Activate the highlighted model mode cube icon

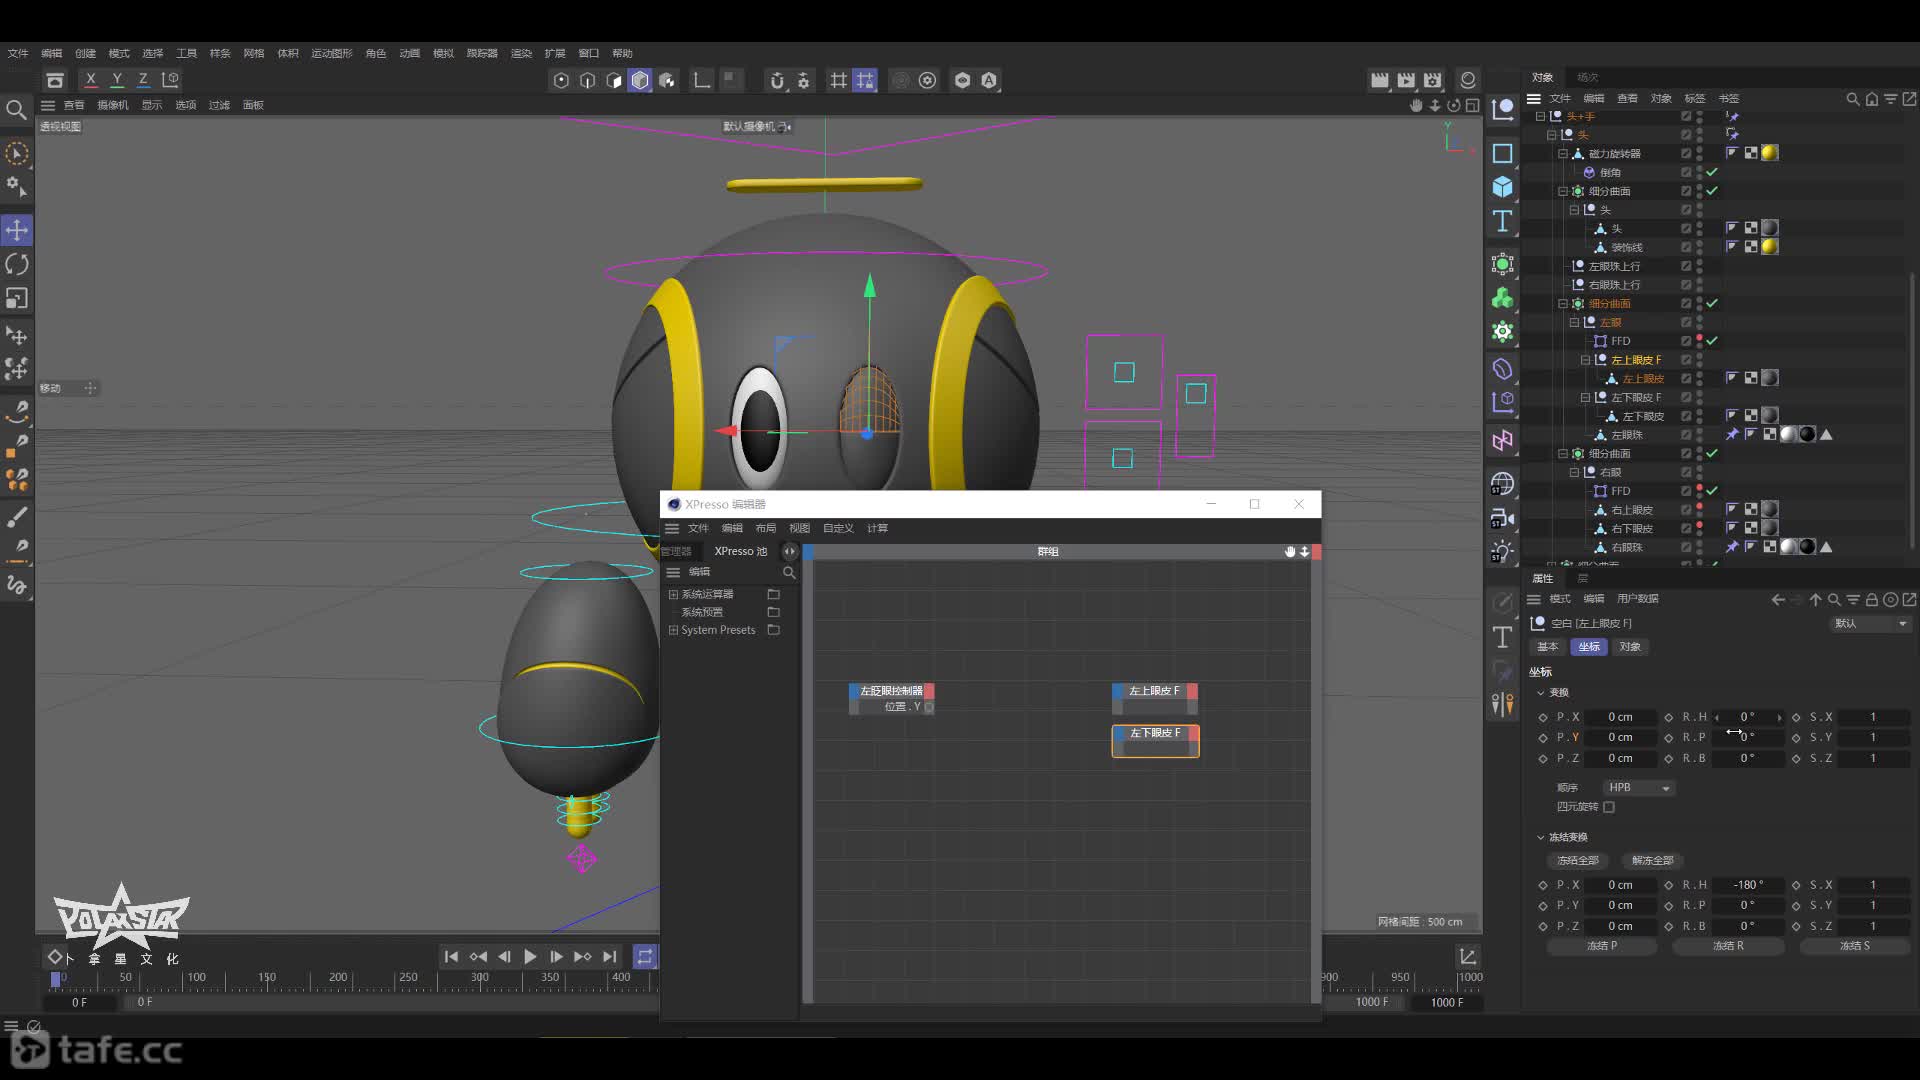[x=640, y=80]
